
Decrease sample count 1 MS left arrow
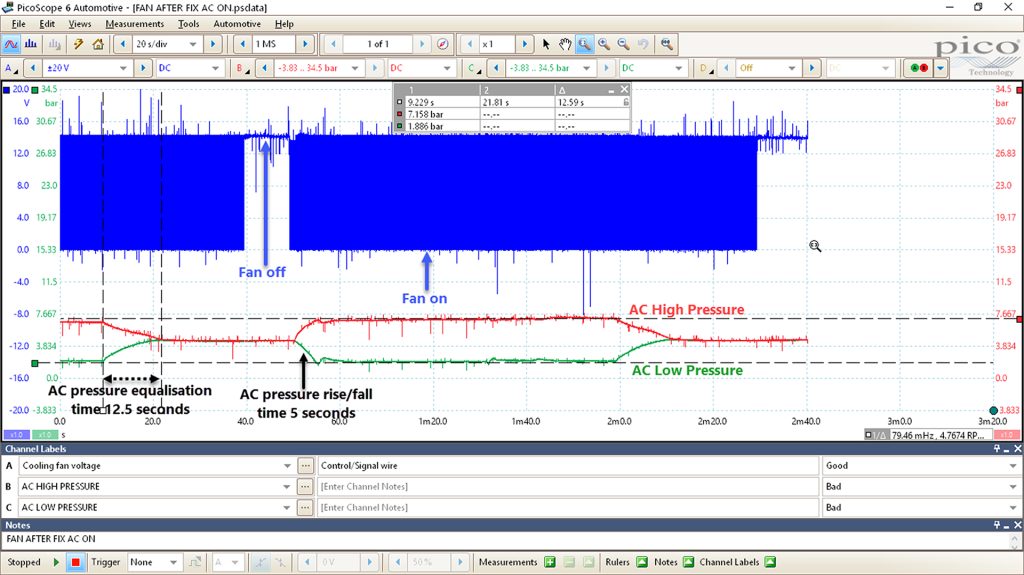(243, 44)
